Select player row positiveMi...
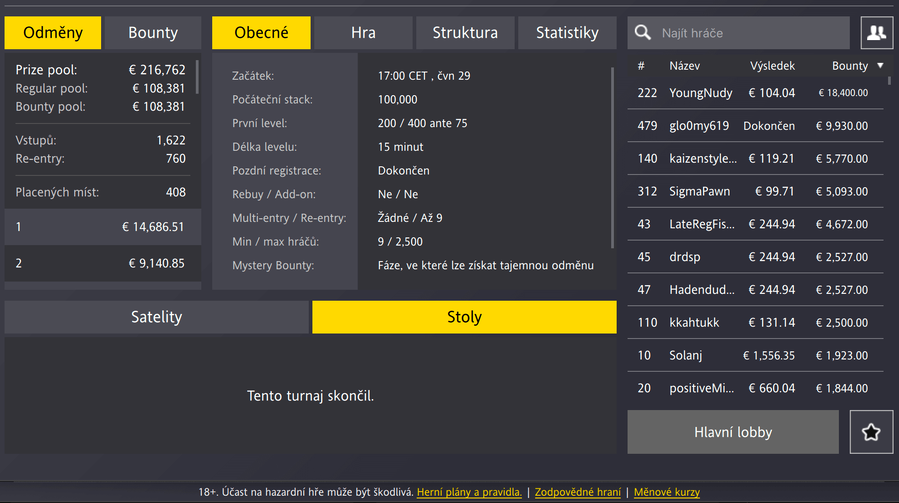The image size is (899, 503). 756,388
